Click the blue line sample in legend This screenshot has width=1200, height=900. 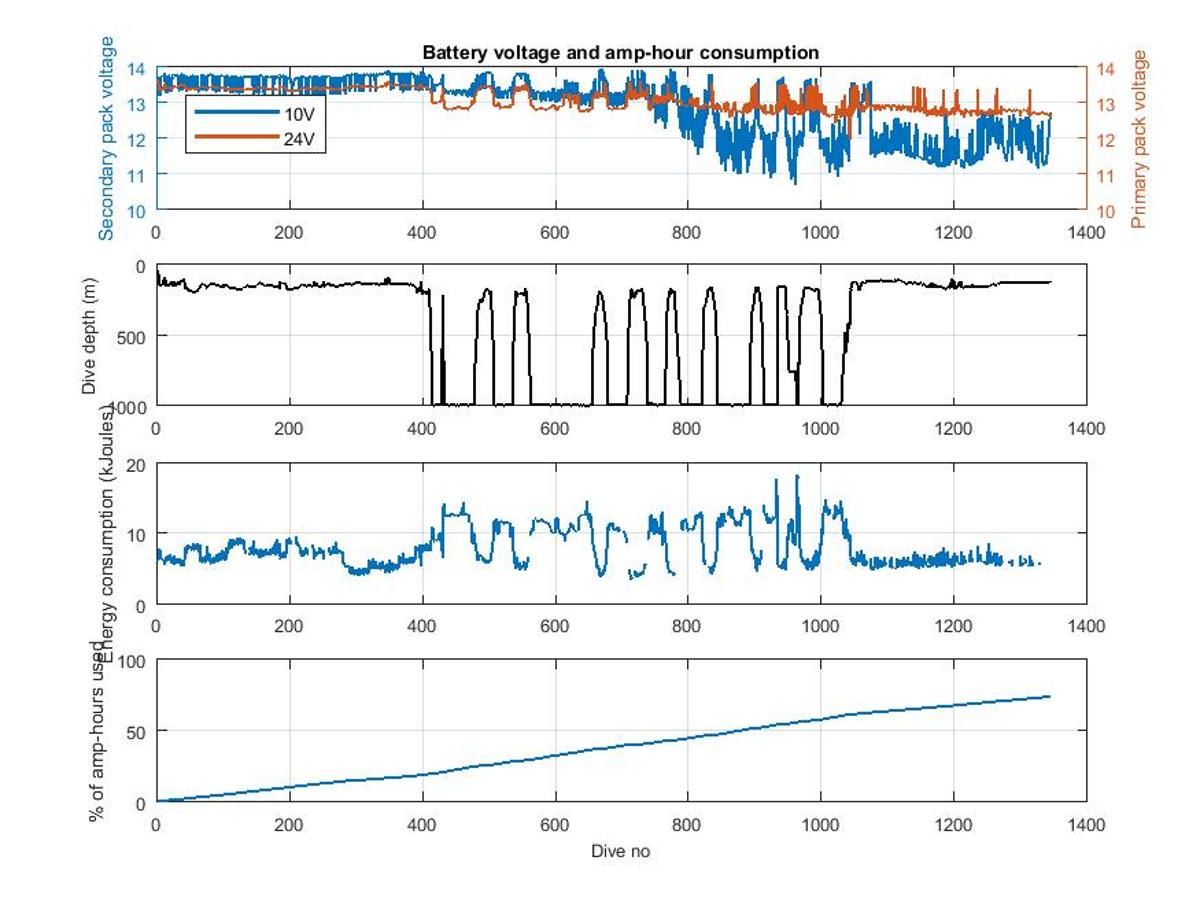pos(236,113)
